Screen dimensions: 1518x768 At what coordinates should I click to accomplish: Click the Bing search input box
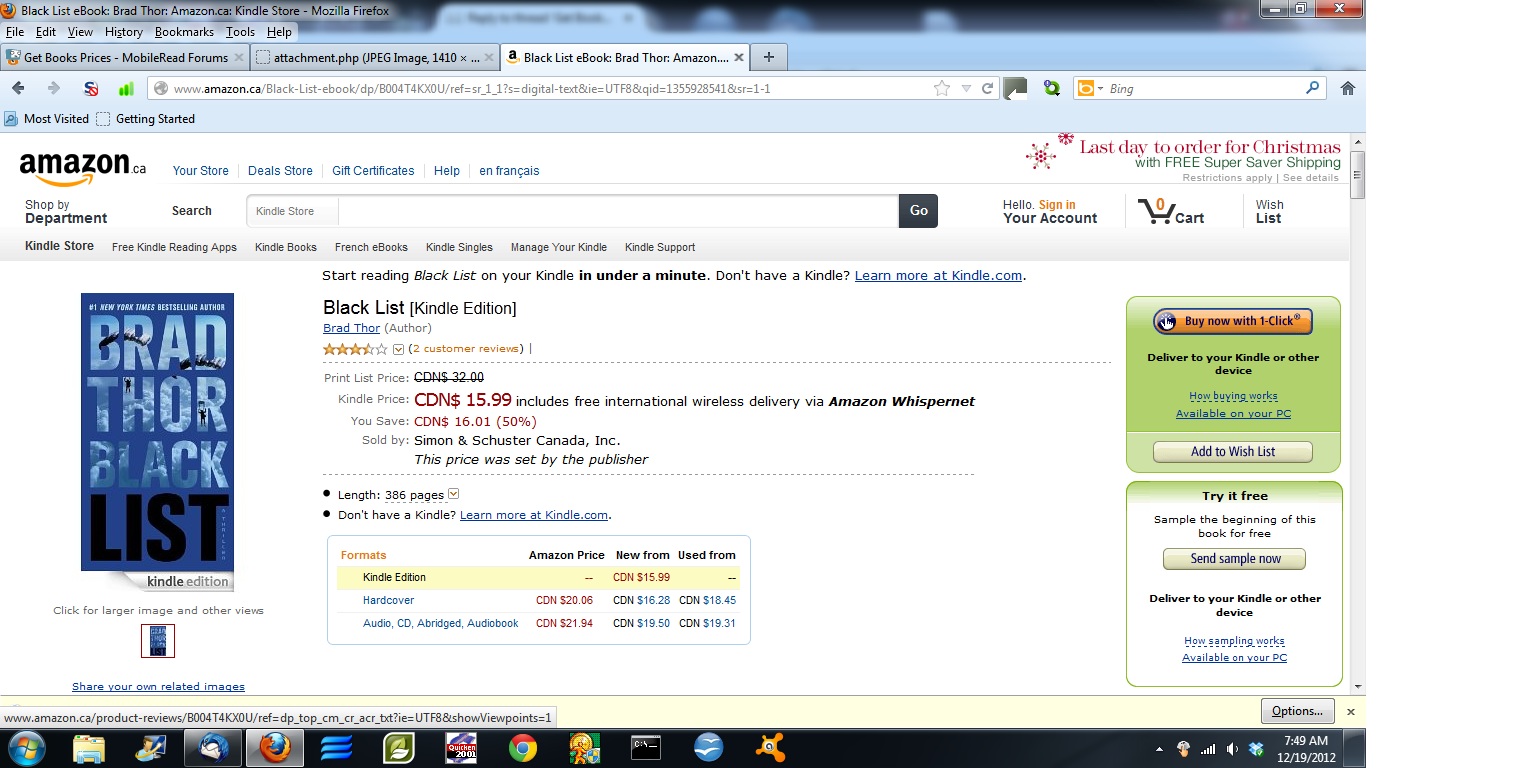tap(1204, 89)
